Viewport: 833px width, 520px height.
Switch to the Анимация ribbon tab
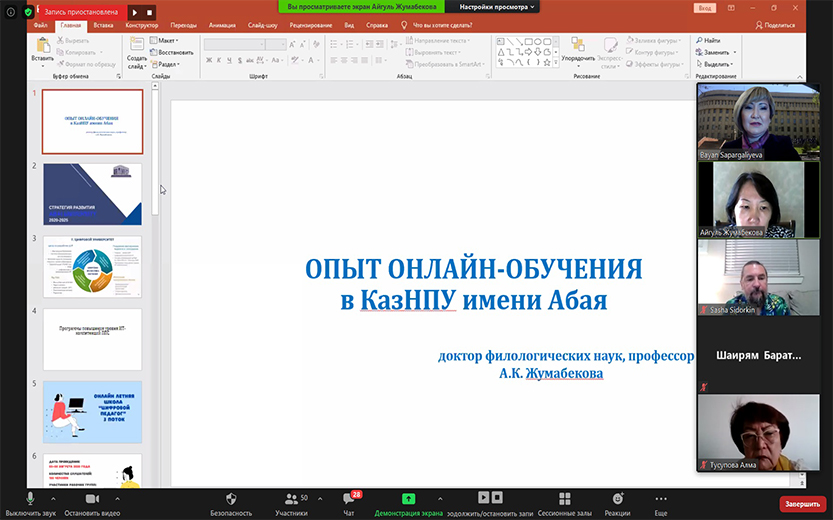(222, 25)
